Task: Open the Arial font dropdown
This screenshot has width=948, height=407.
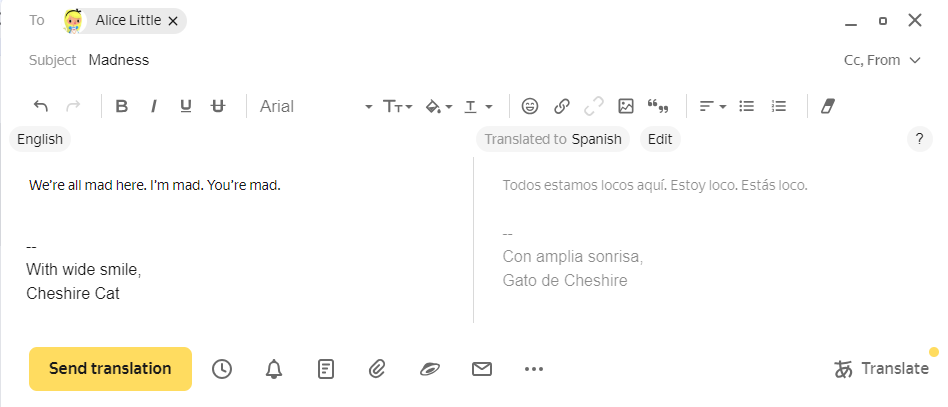Action: [x=315, y=106]
